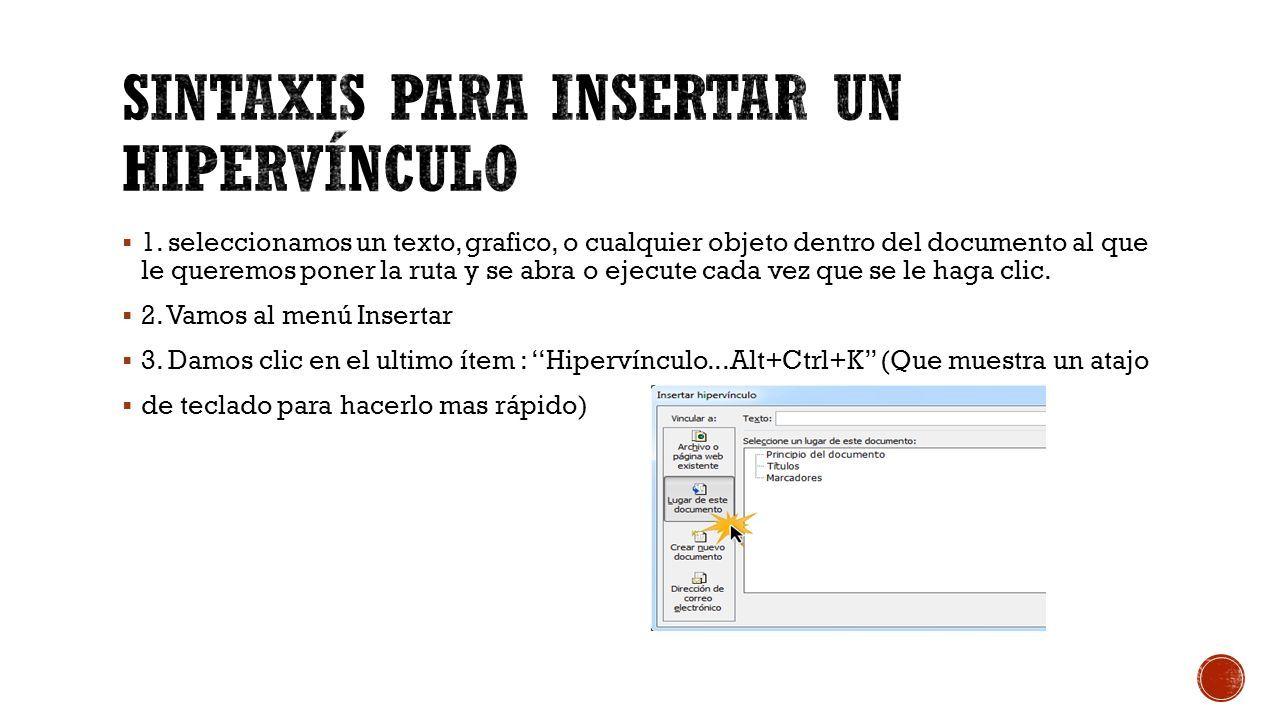The height and width of the screenshot is (720, 1280).
Task: Click the document place icon above 'Lugar de este'
Action: (699, 488)
